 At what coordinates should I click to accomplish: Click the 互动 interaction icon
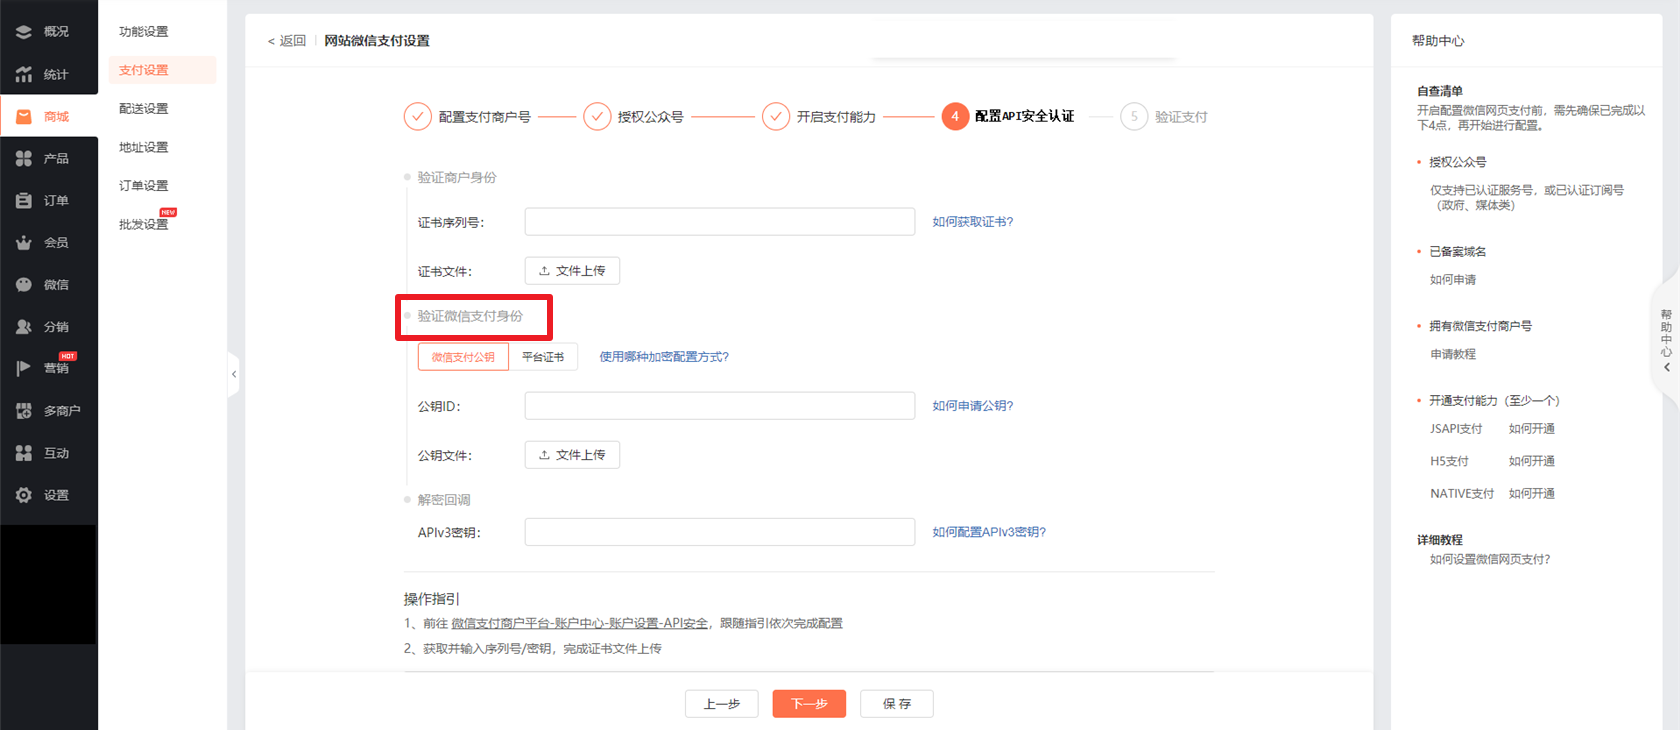[x=24, y=453]
